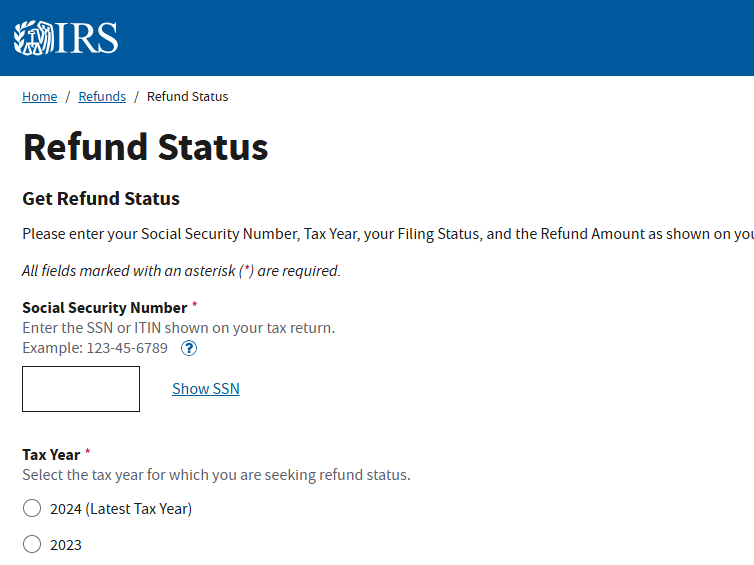Image resolution: width=754 pixels, height=565 pixels.
Task: Choose the 2023 tax year radio button
Action: tap(32, 545)
